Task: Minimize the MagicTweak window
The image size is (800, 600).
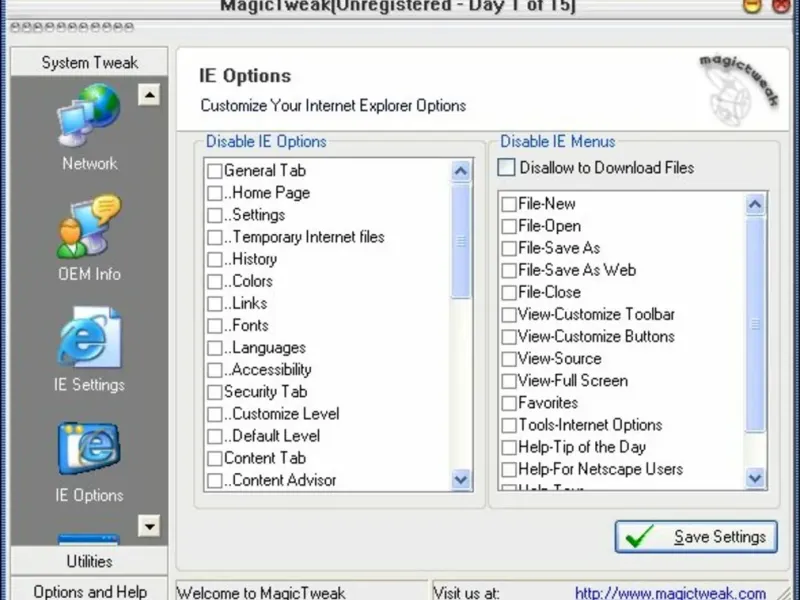Action: (752, 5)
